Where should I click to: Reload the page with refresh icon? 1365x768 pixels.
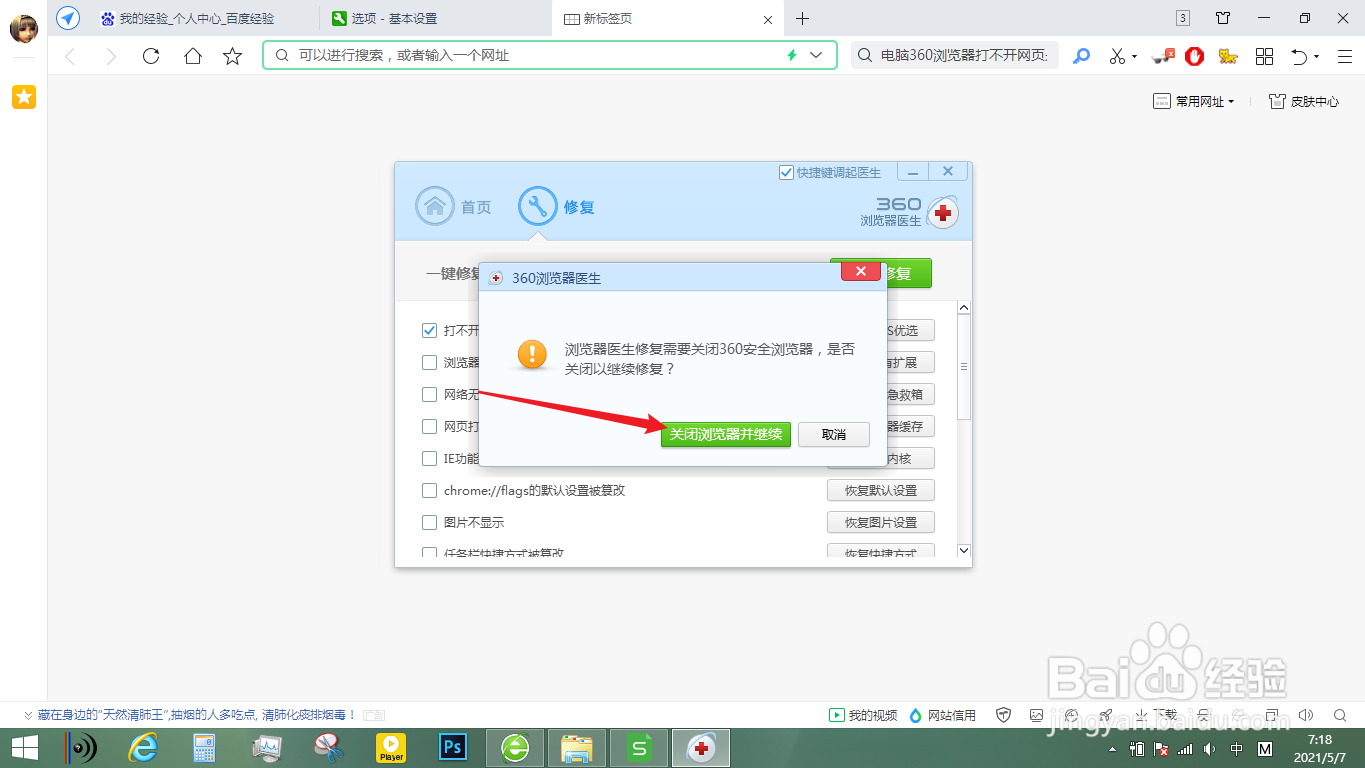click(151, 56)
